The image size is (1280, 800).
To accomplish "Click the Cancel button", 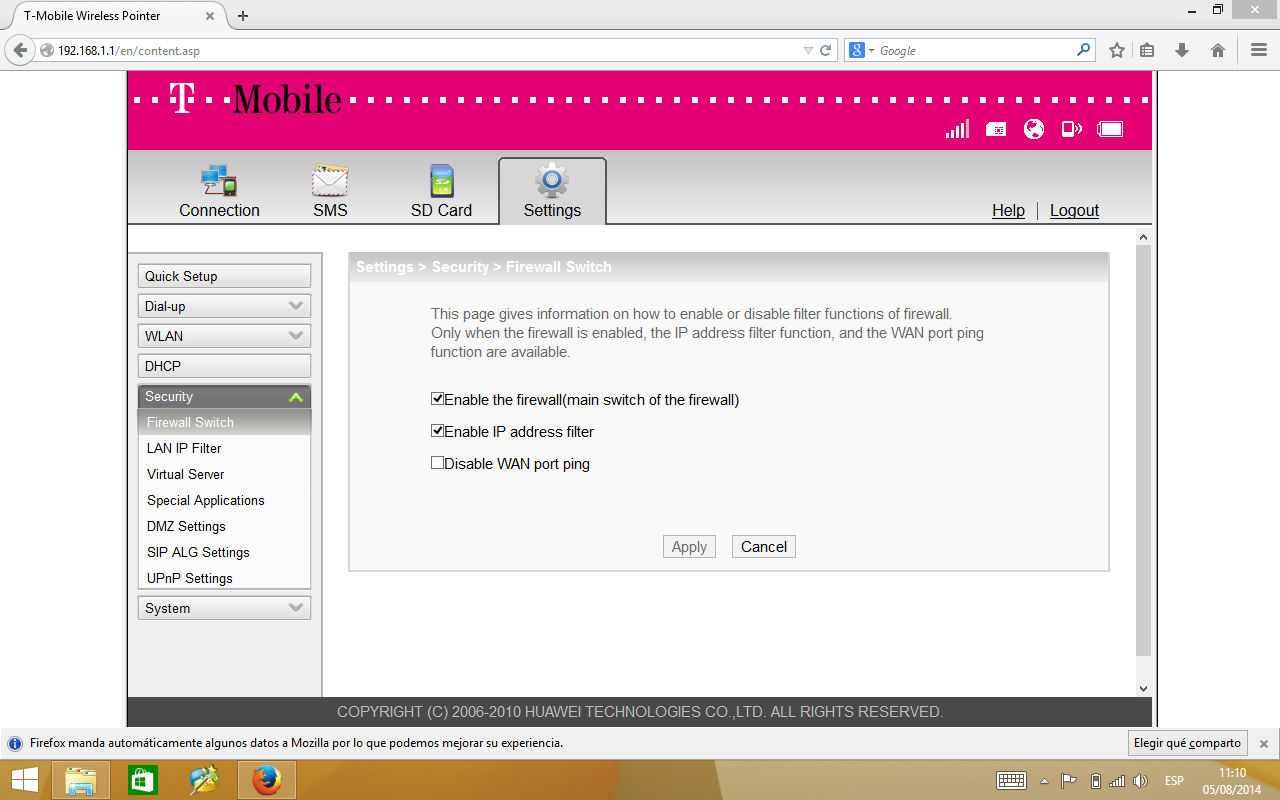I will pyautogui.click(x=764, y=547).
